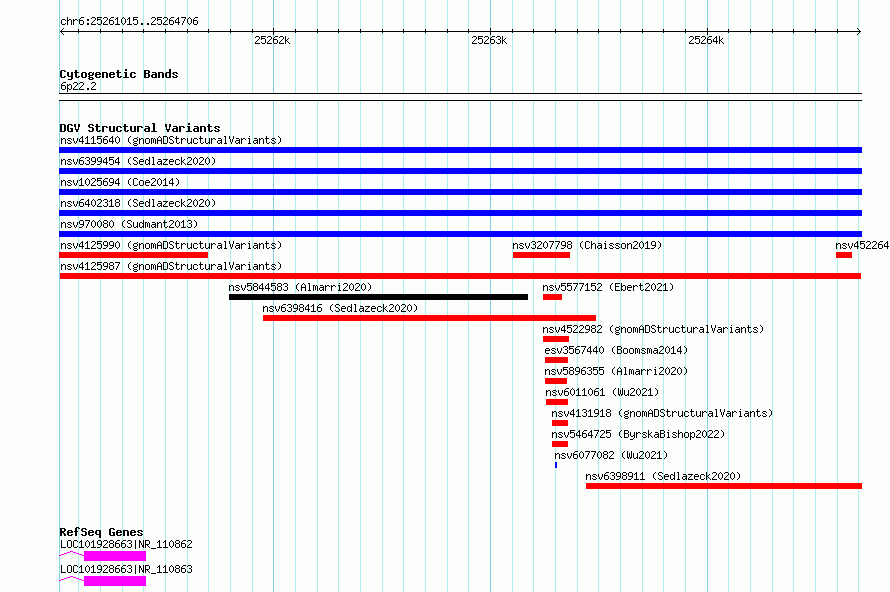Click the nsv4115640 gnomADStructuralVariants label

[171, 140]
